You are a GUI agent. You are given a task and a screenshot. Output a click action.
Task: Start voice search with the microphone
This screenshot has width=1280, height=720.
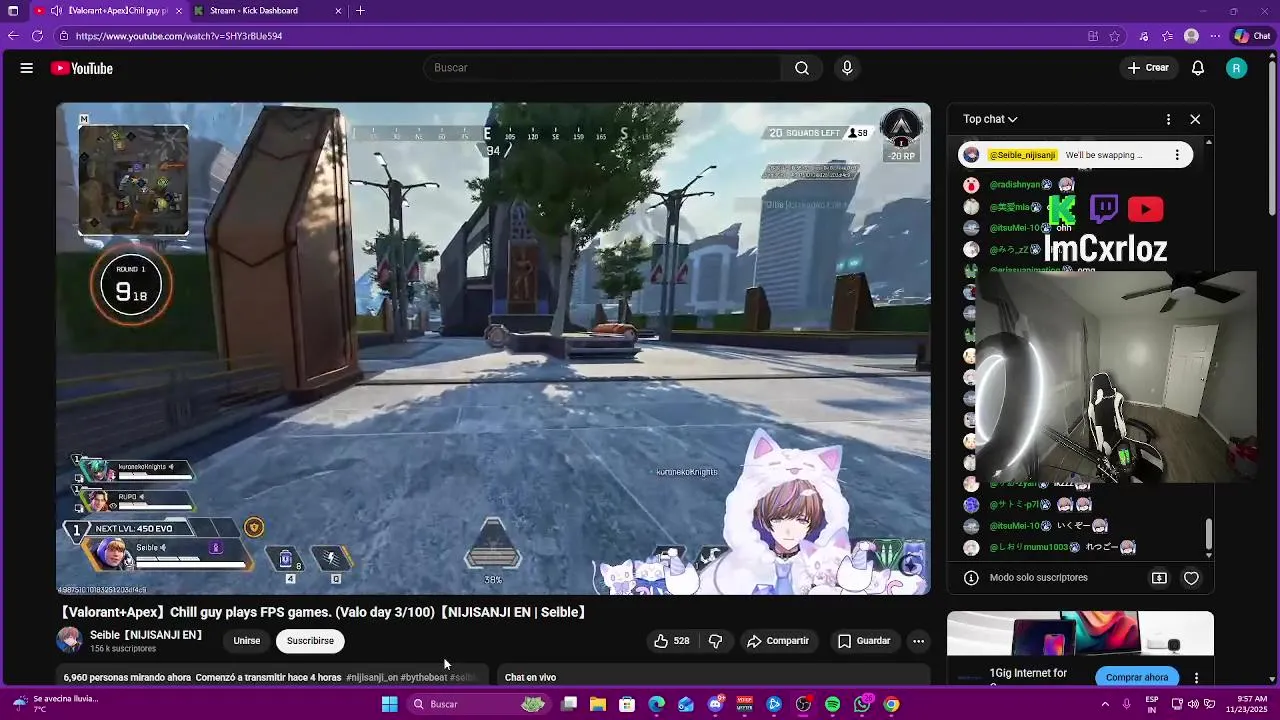pos(847,68)
